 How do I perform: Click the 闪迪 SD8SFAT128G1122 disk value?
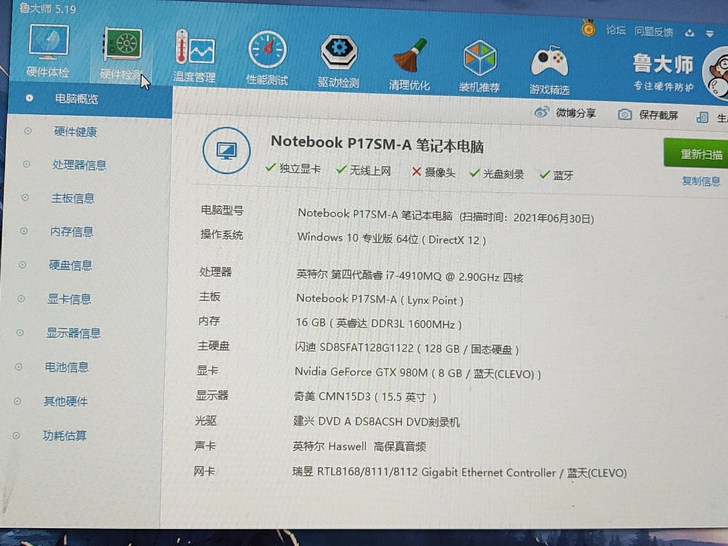[x=407, y=348]
